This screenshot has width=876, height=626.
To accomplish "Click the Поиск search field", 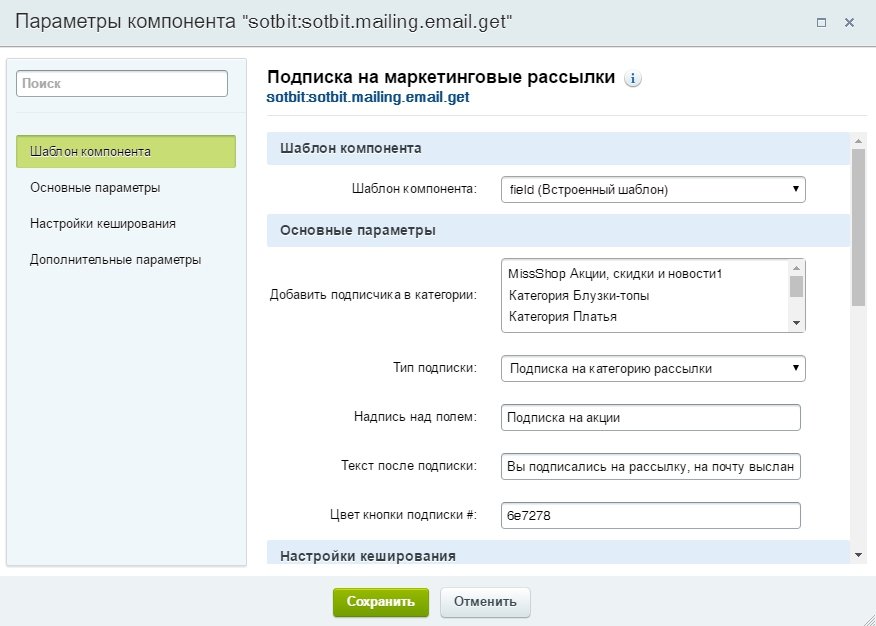I will 122,83.
